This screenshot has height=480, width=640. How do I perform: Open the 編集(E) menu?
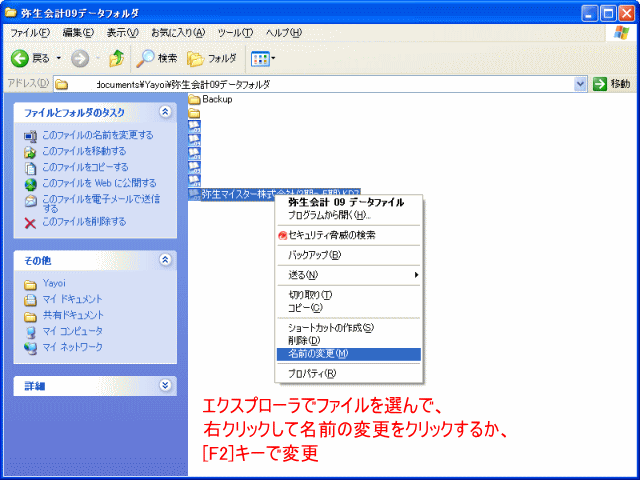(x=78, y=33)
